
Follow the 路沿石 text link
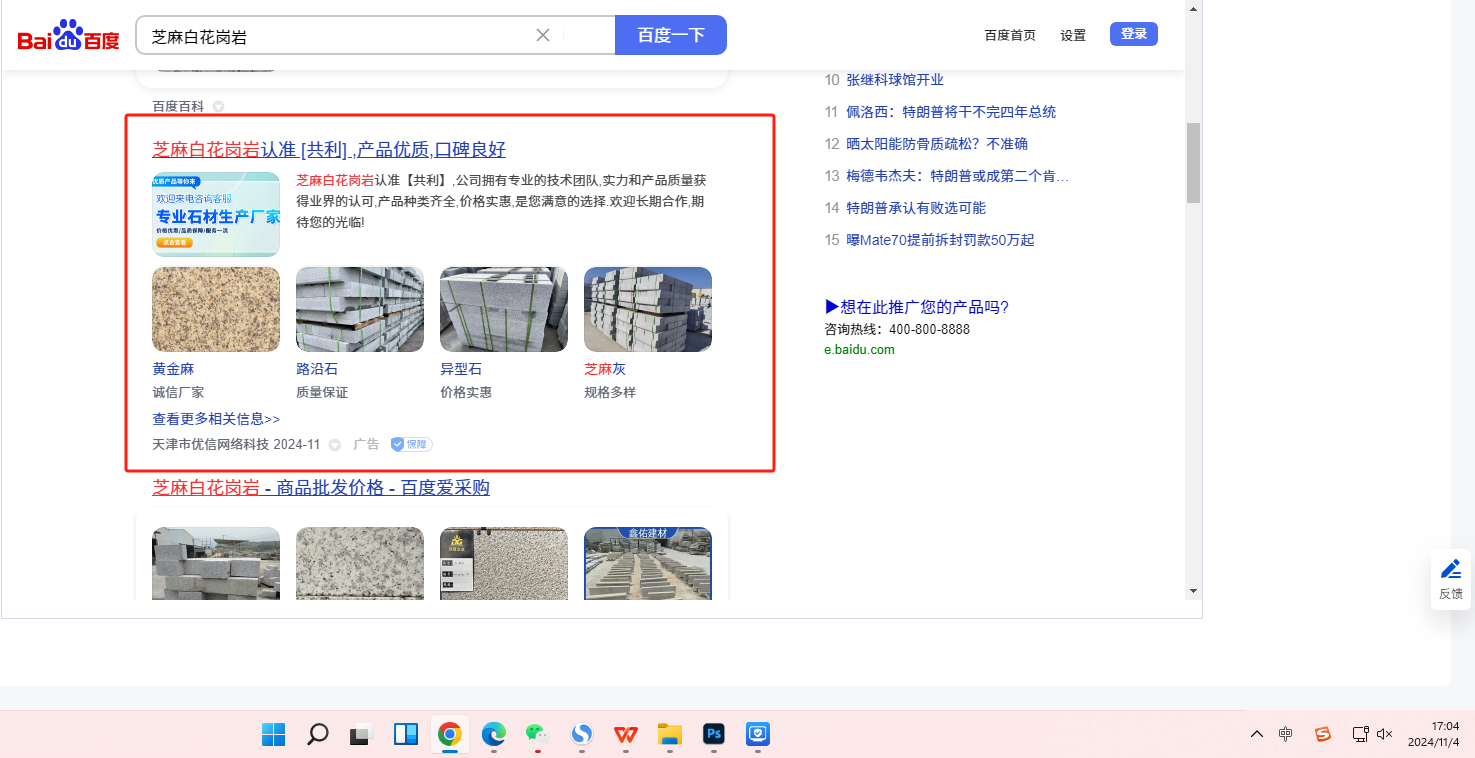pyautogui.click(x=317, y=369)
